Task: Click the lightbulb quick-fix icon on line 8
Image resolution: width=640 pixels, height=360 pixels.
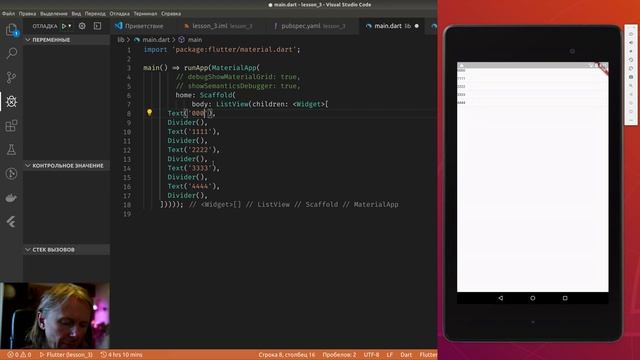Action: coord(149,113)
